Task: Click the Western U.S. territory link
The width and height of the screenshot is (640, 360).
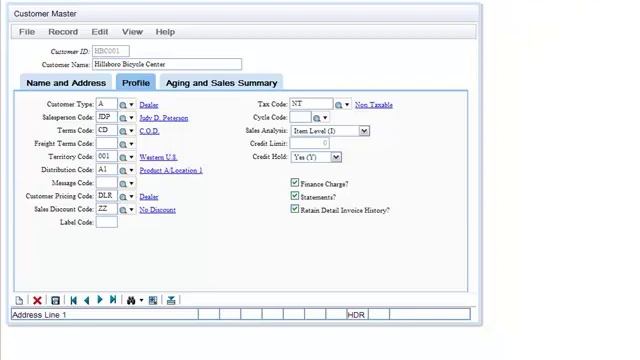Action: (158, 158)
